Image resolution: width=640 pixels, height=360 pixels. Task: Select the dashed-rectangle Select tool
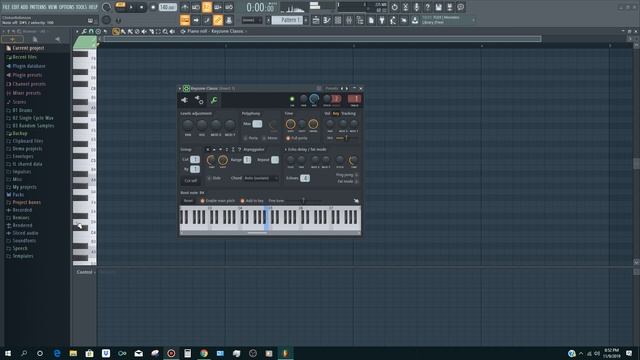coord(158,31)
